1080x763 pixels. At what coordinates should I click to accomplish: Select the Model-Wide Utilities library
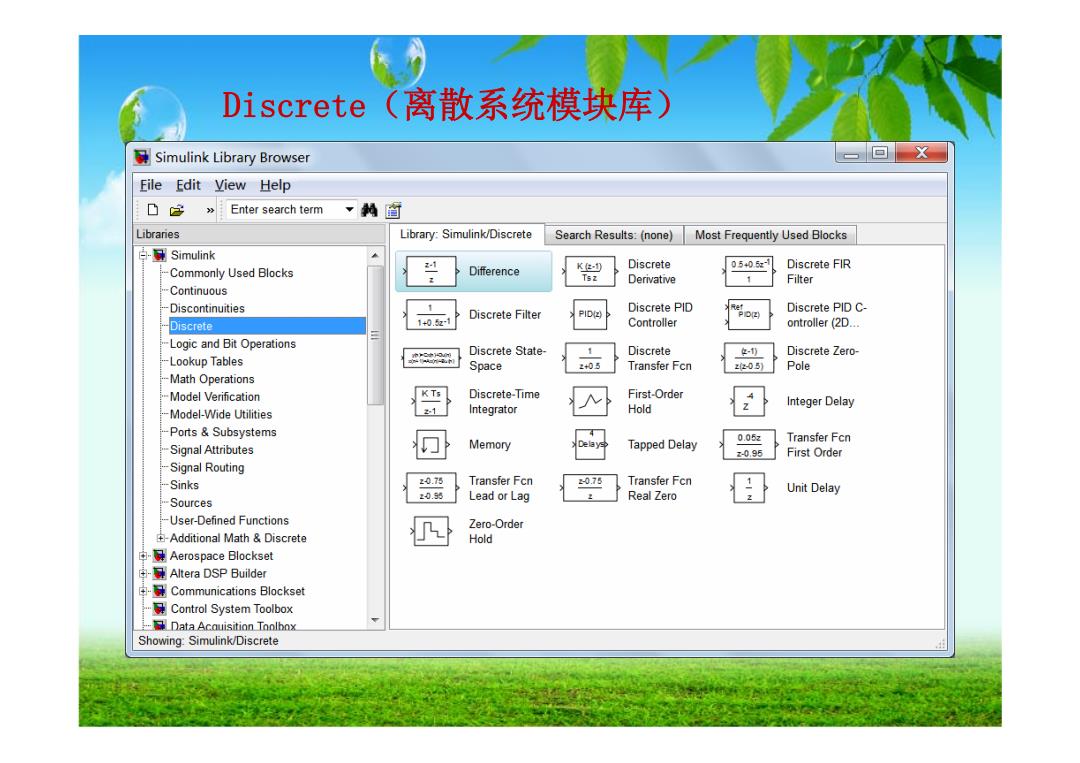[x=221, y=415]
